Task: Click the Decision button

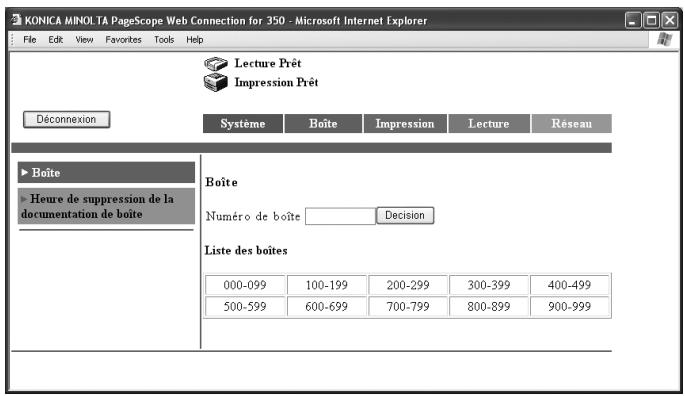Action: click(x=405, y=215)
